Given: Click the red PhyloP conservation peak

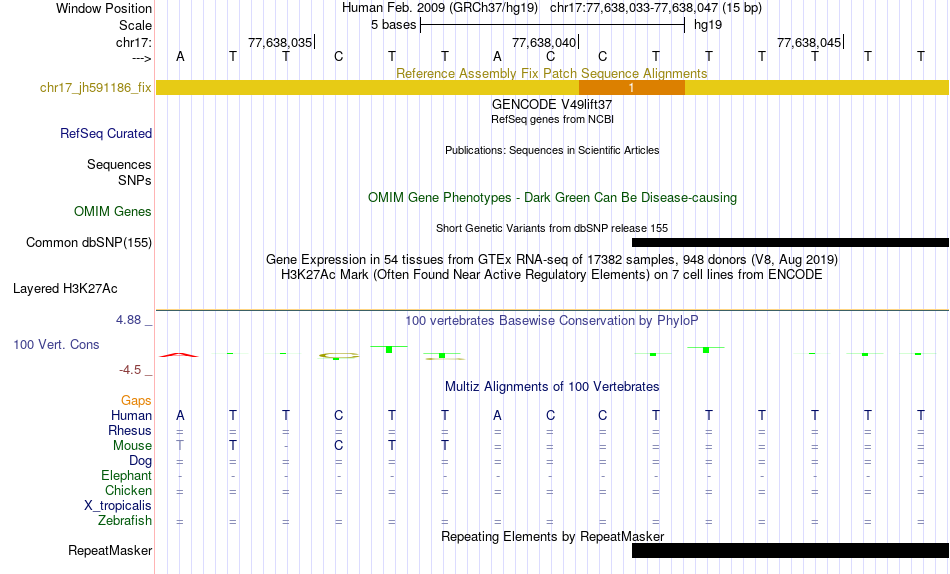Looking at the screenshot, I should pyautogui.click(x=179, y=355).
